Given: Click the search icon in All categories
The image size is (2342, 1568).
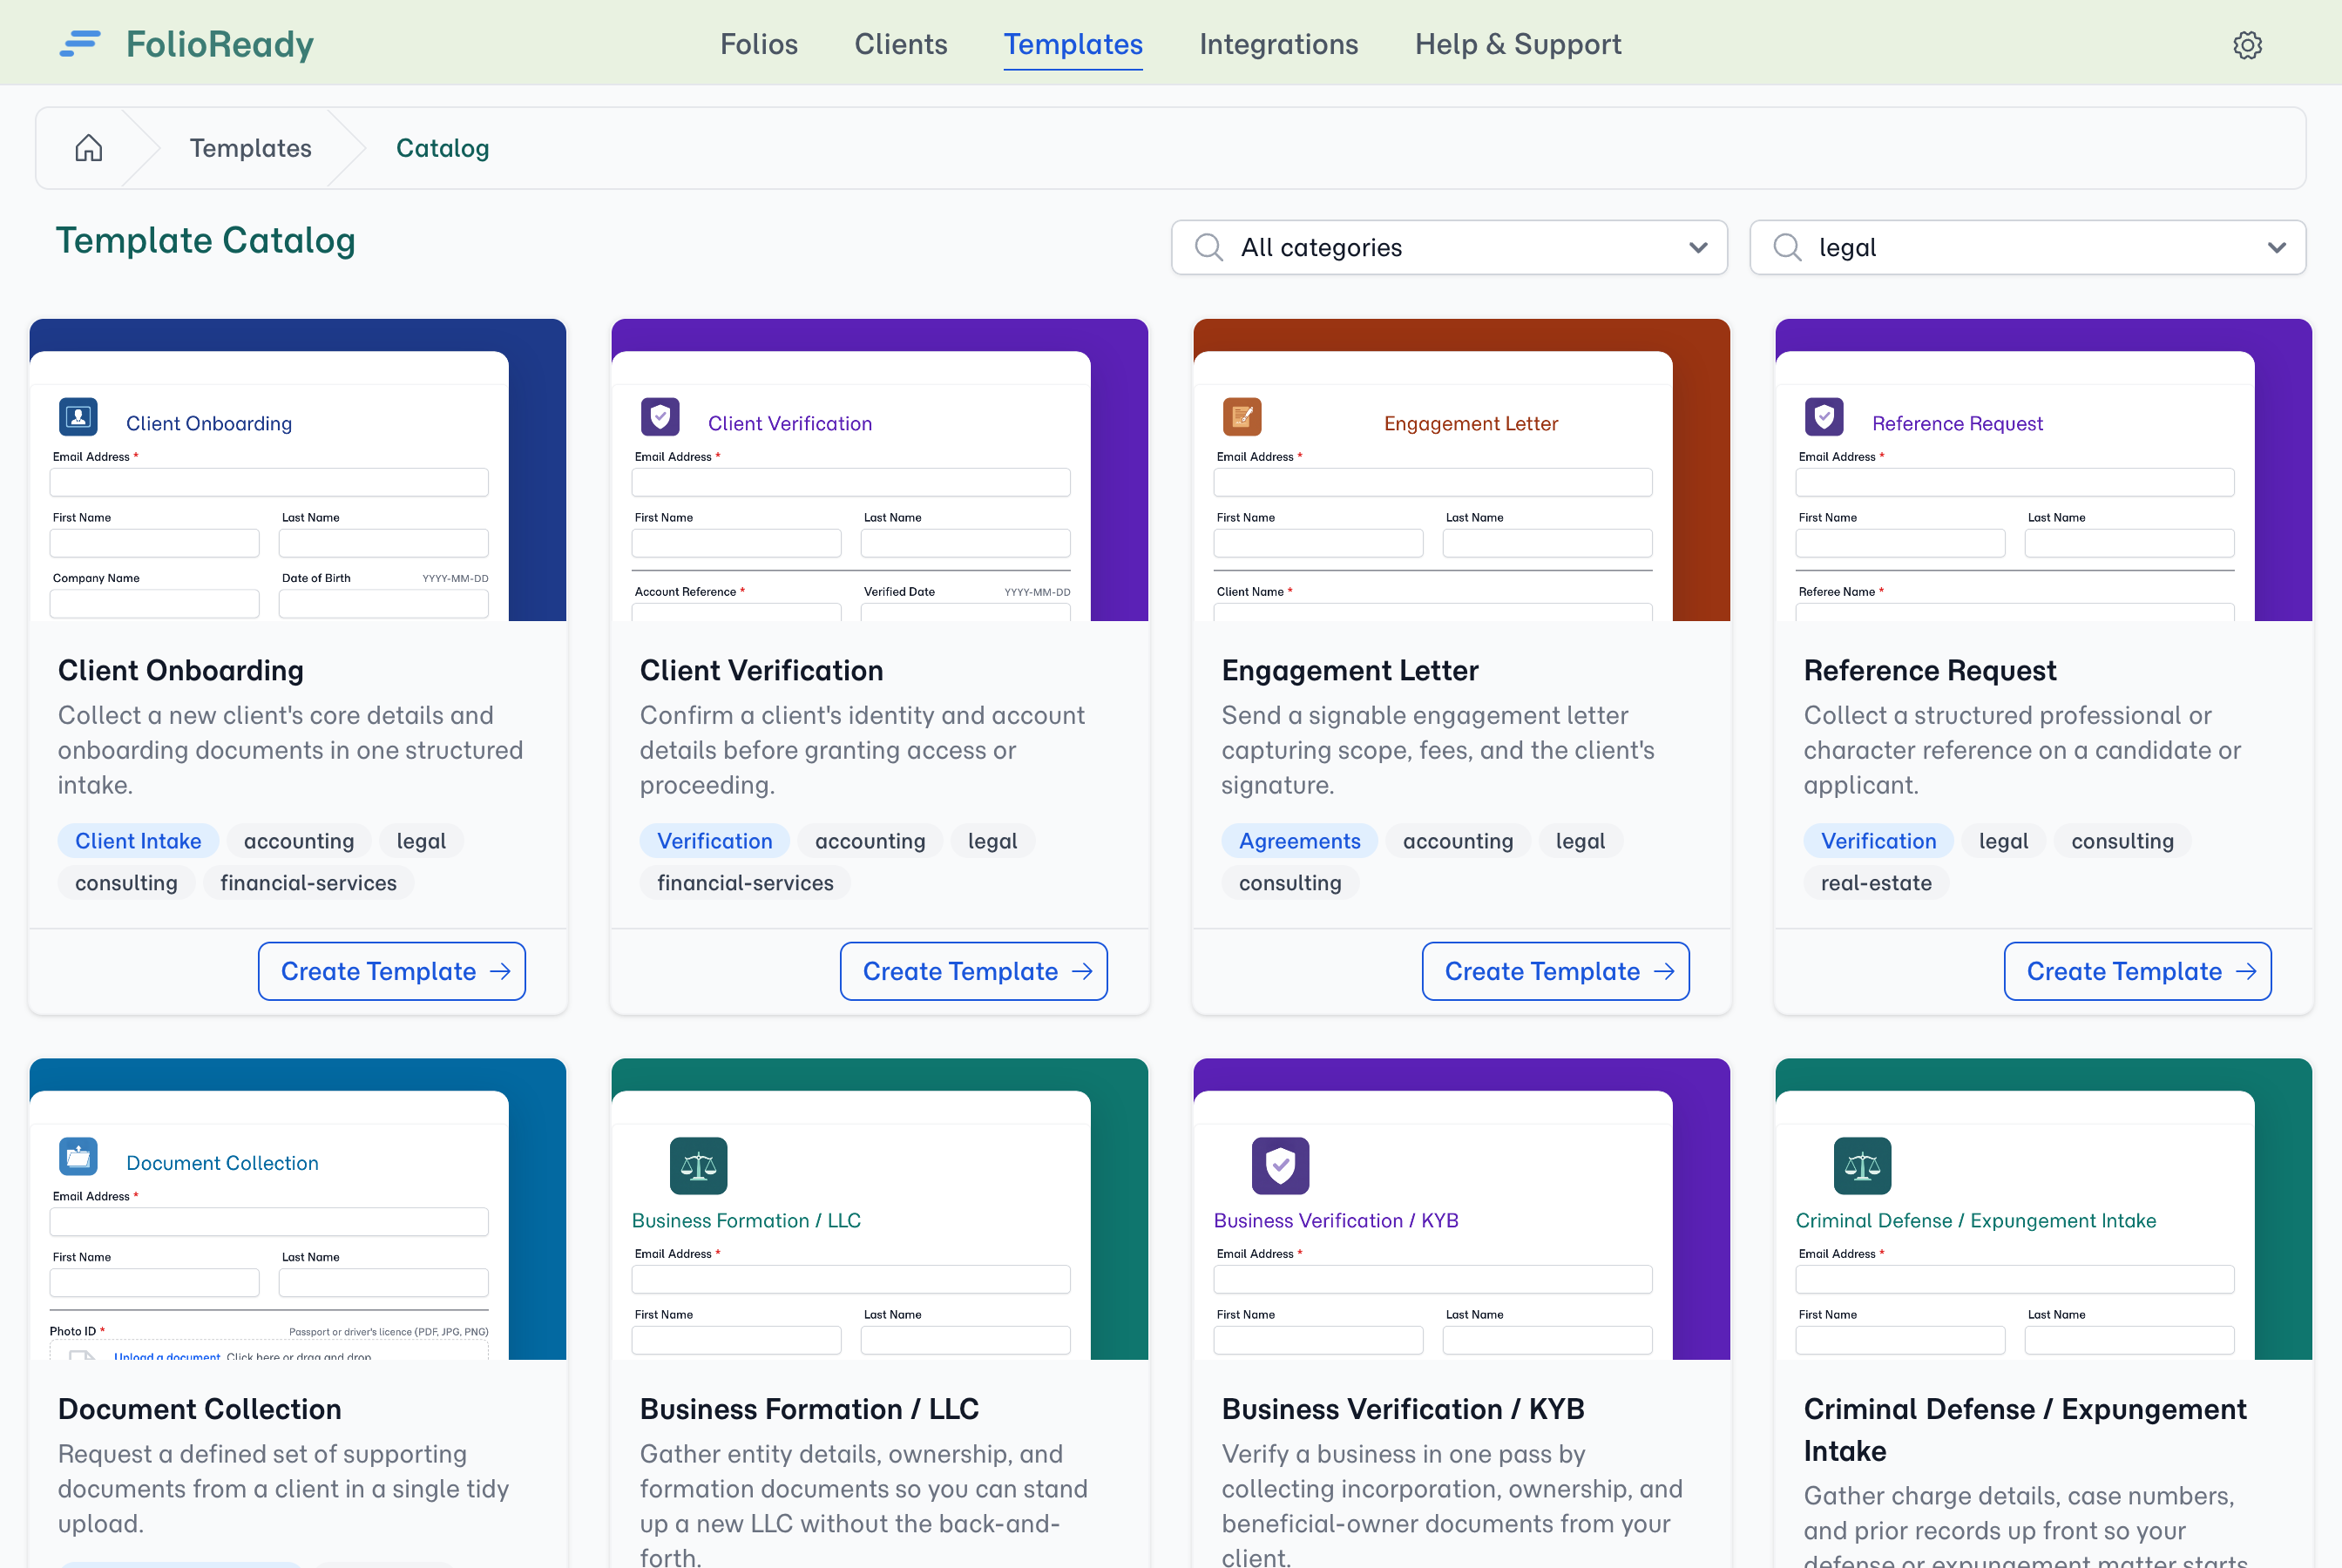Looking at the screenshot, I should (1209, 247).
